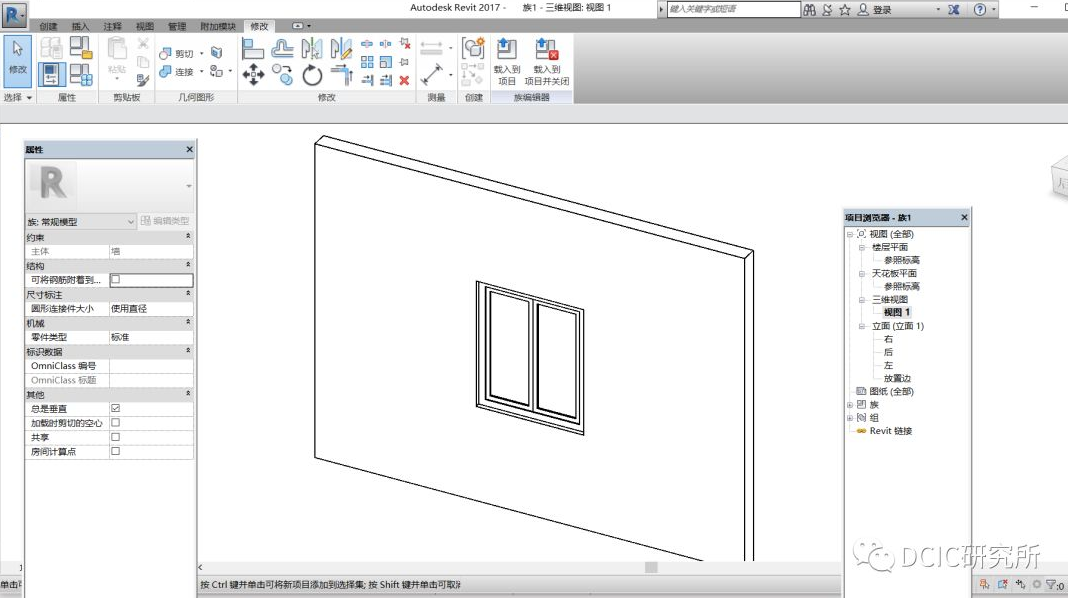1068x598 pixels.
Task: Click the red Delete X icon
Action: tap(404, 80)
